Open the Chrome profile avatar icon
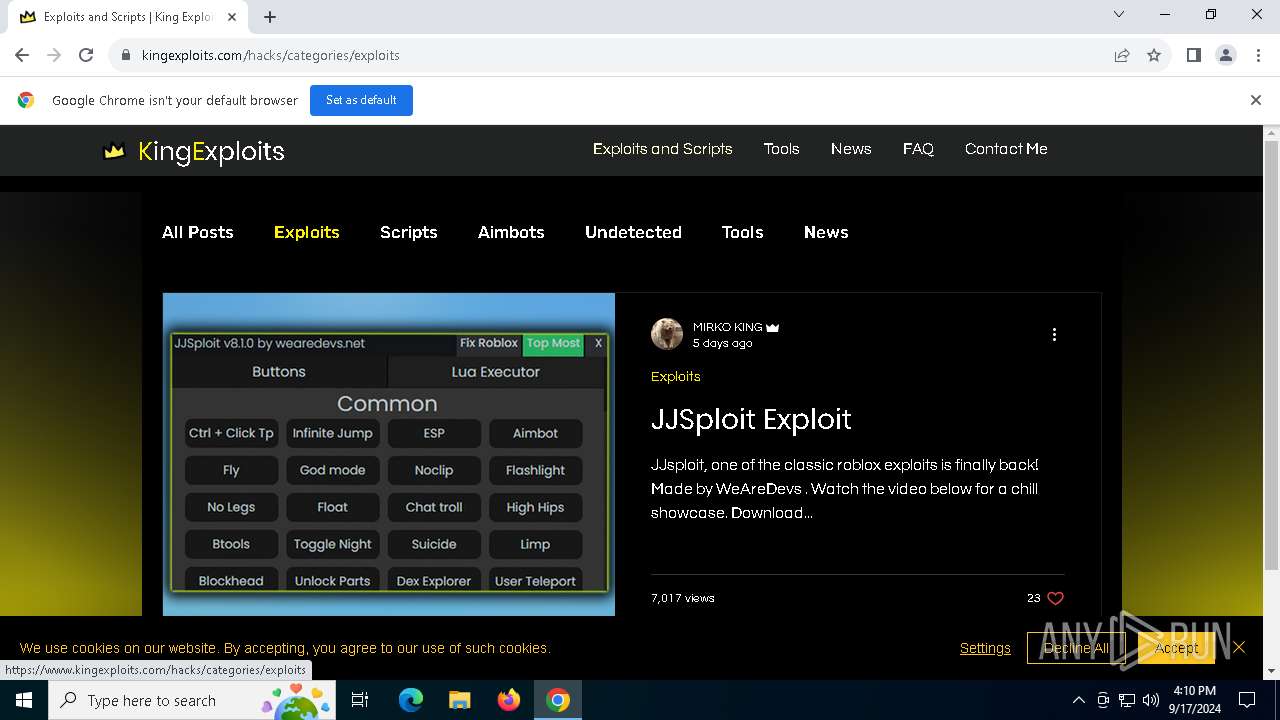Image resolution: width=1280 pixels, height=720 pixels. 1226,55
